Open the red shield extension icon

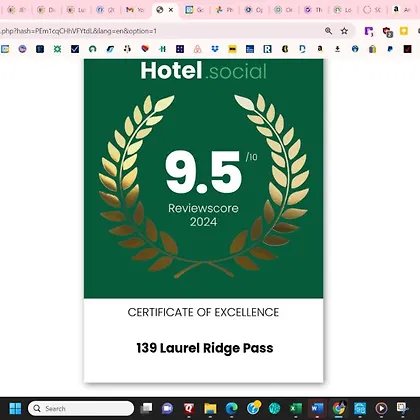click(387, 32)
